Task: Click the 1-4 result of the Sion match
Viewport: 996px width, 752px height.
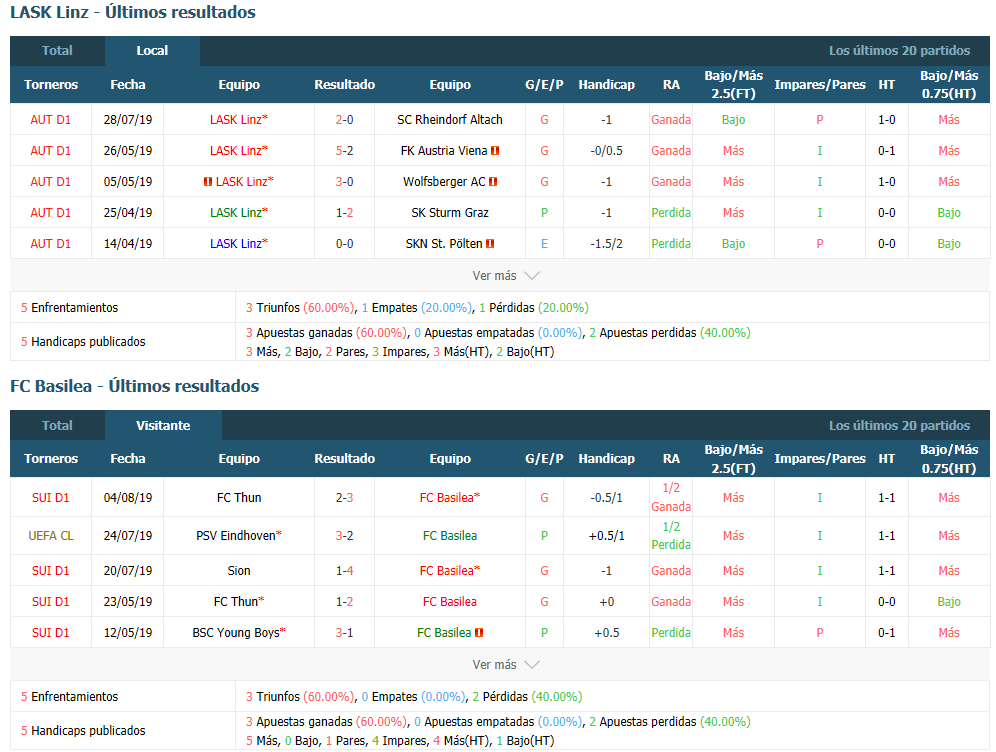Action: (x=344, y=570)
